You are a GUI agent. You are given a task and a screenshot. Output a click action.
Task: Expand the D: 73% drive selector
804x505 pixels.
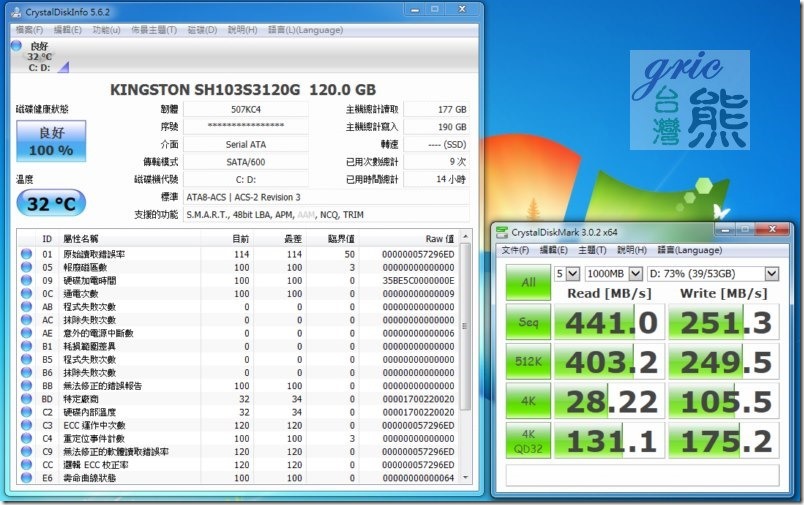[x=713, y=273]
